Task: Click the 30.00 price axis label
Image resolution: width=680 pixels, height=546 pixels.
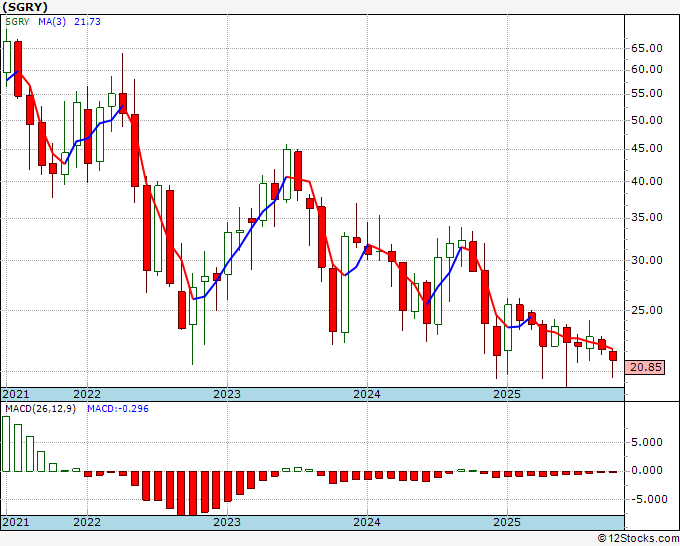Action: point(646,260)
